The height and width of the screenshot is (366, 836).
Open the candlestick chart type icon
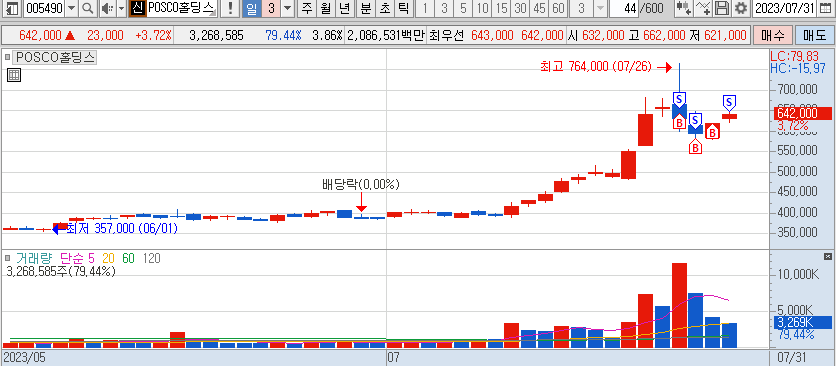[x=684, y=8]
